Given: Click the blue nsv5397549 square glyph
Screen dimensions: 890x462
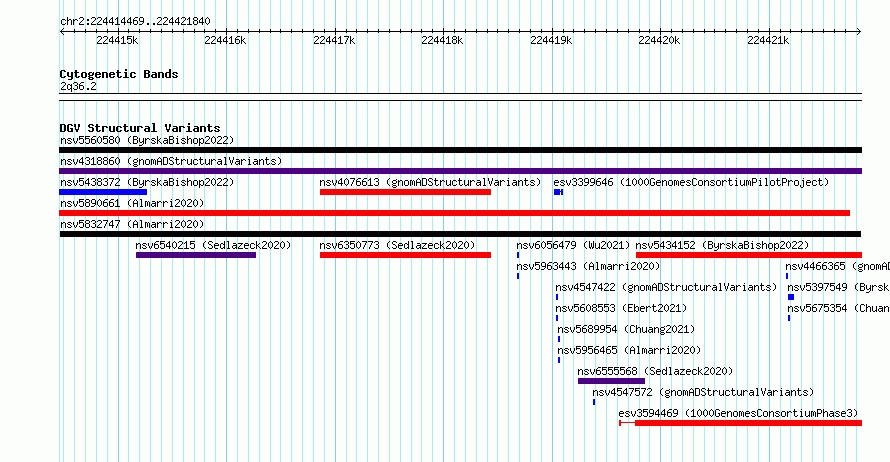Looking at the screenshot, I should click(791, 297).
